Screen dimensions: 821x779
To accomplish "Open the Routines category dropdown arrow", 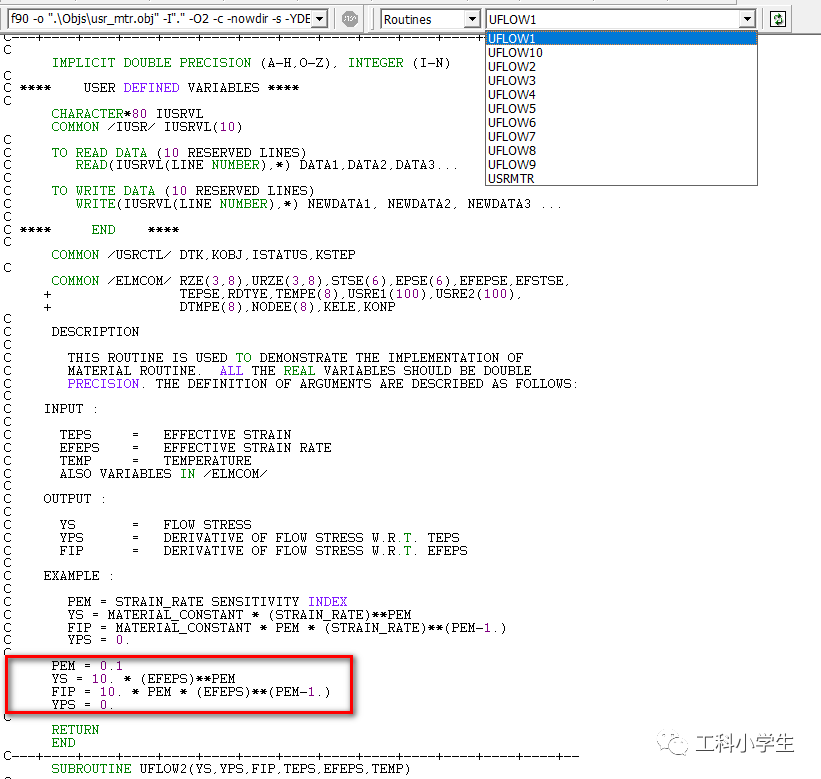I will [x=472, y=19].
